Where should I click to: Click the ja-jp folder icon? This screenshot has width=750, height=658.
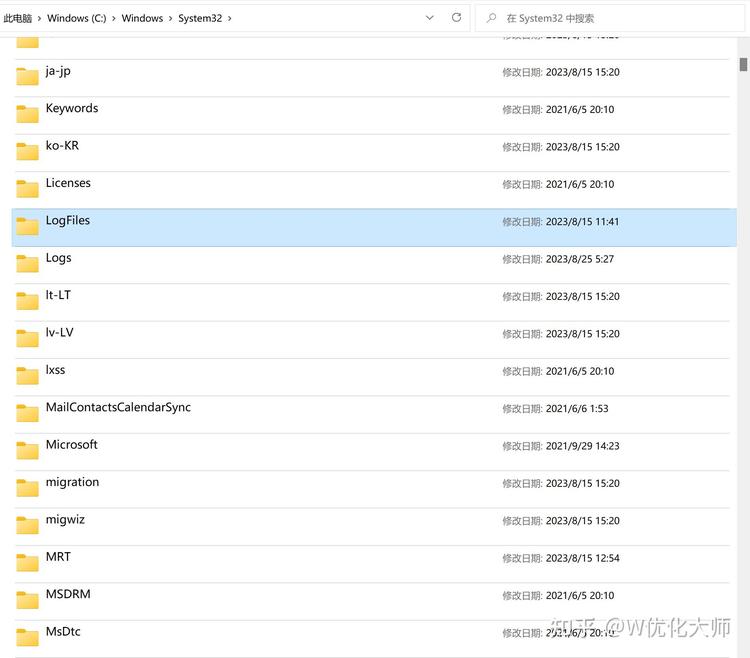(27, 76)
